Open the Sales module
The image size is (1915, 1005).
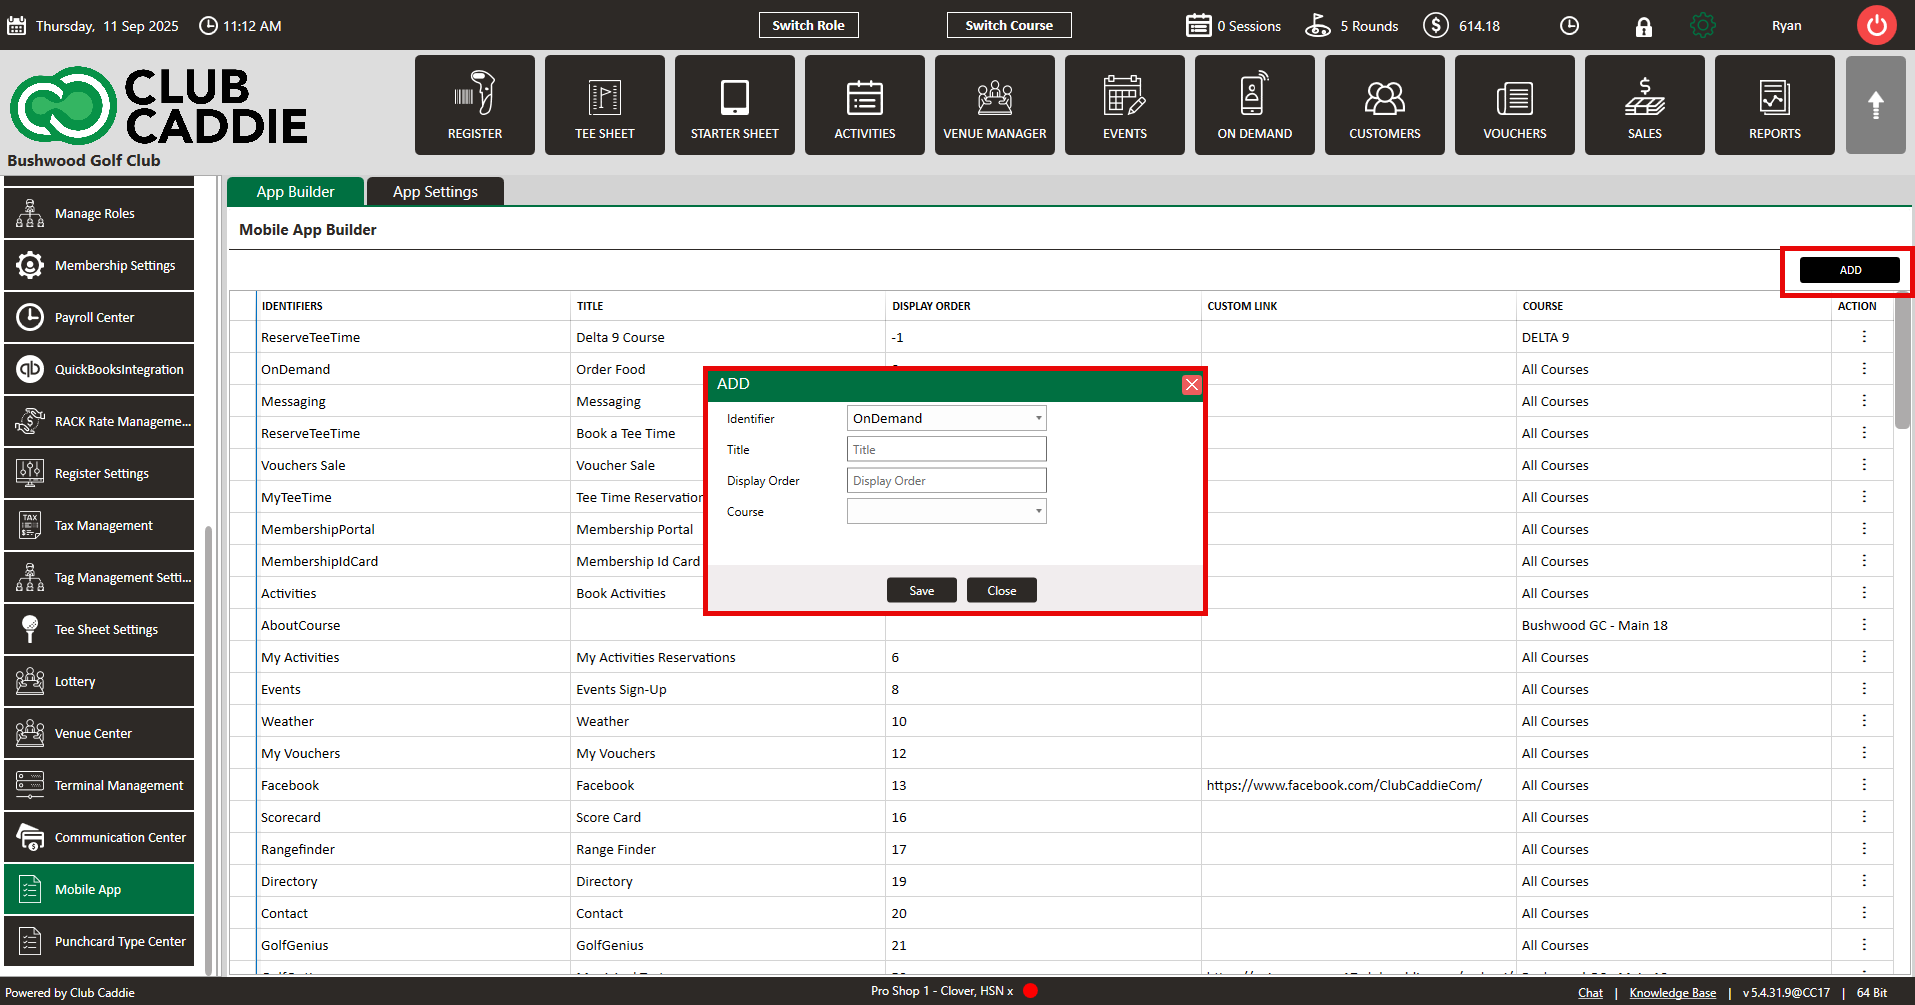click(1645, 105)
